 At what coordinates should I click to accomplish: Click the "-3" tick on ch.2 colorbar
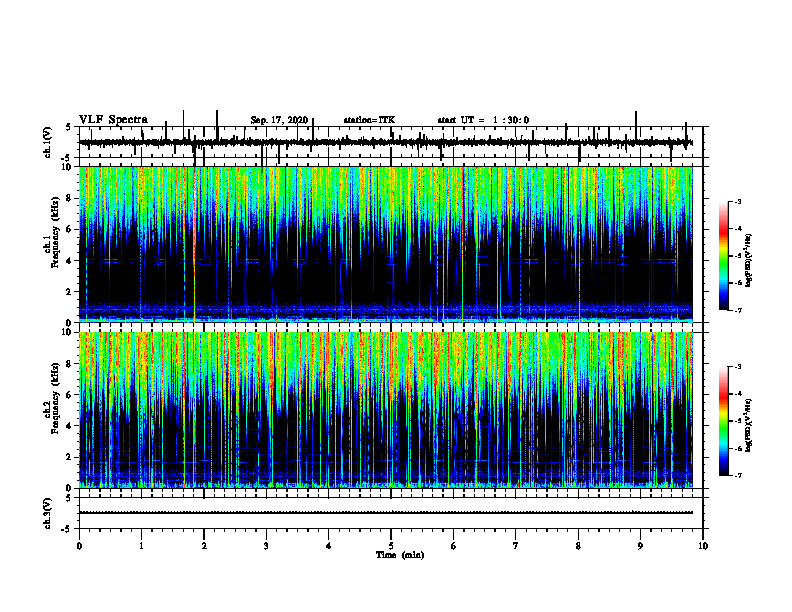coord(738,367)
